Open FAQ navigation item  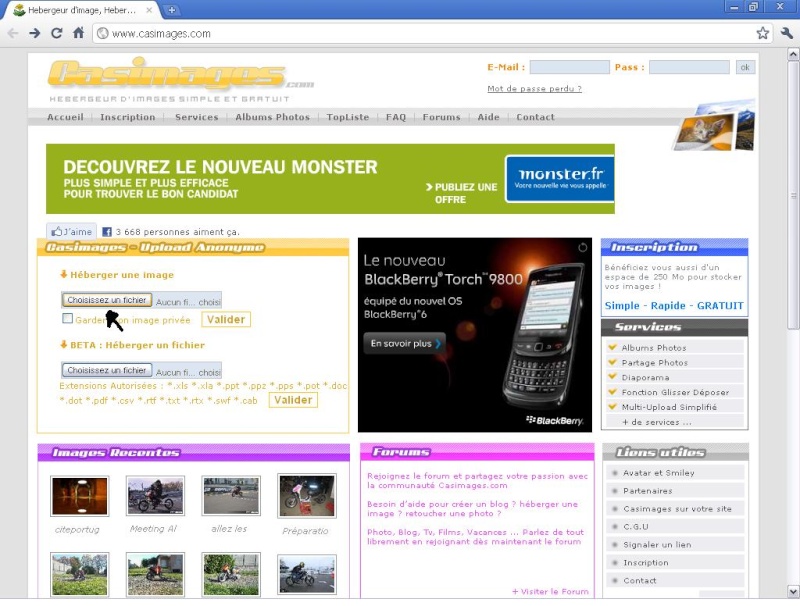(396, 117)
